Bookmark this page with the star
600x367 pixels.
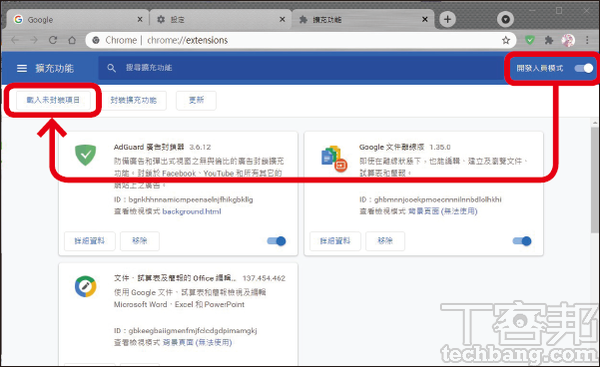tap(506, 40)
